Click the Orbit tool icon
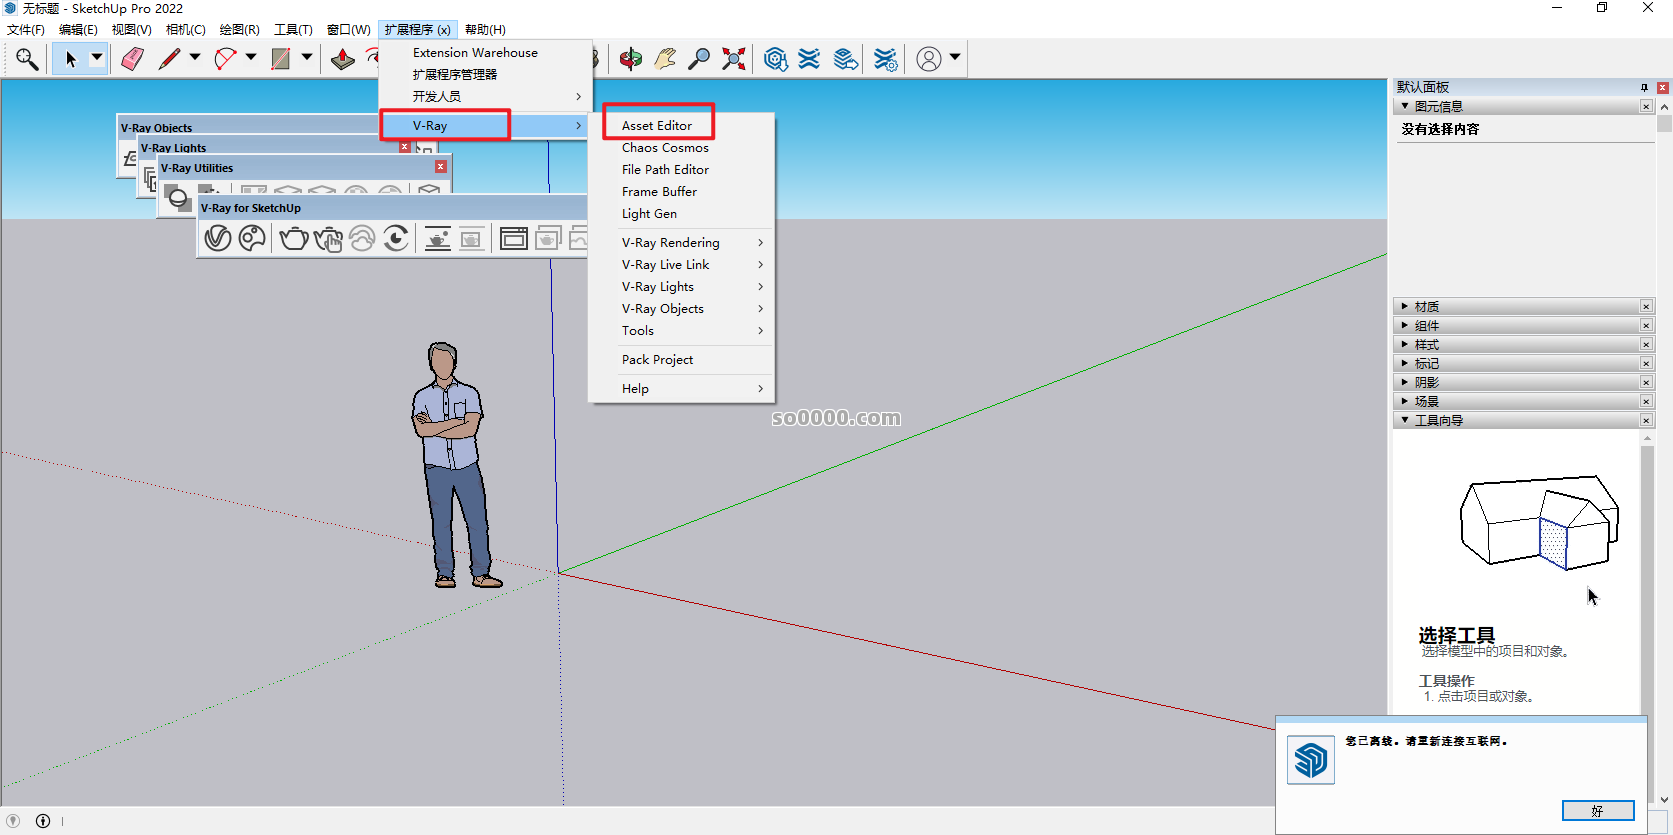1673x835 pixels. click(x=630, y=59)
